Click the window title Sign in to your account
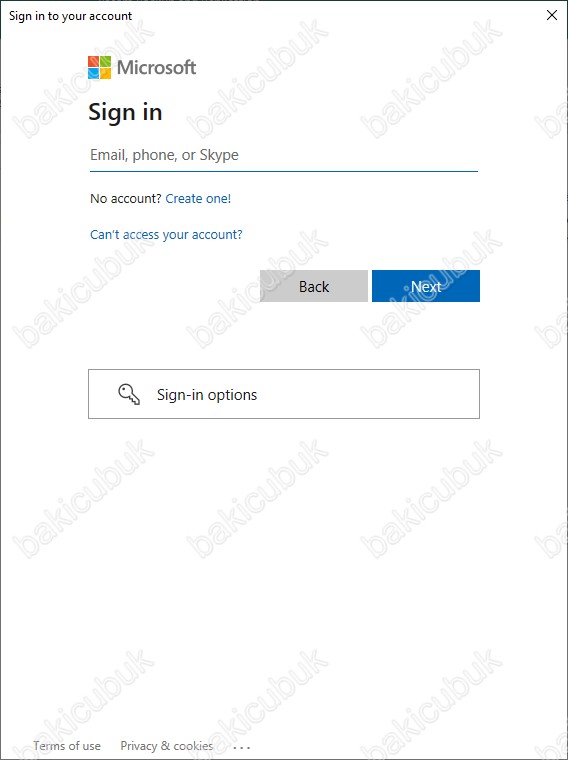 (71, 16)
